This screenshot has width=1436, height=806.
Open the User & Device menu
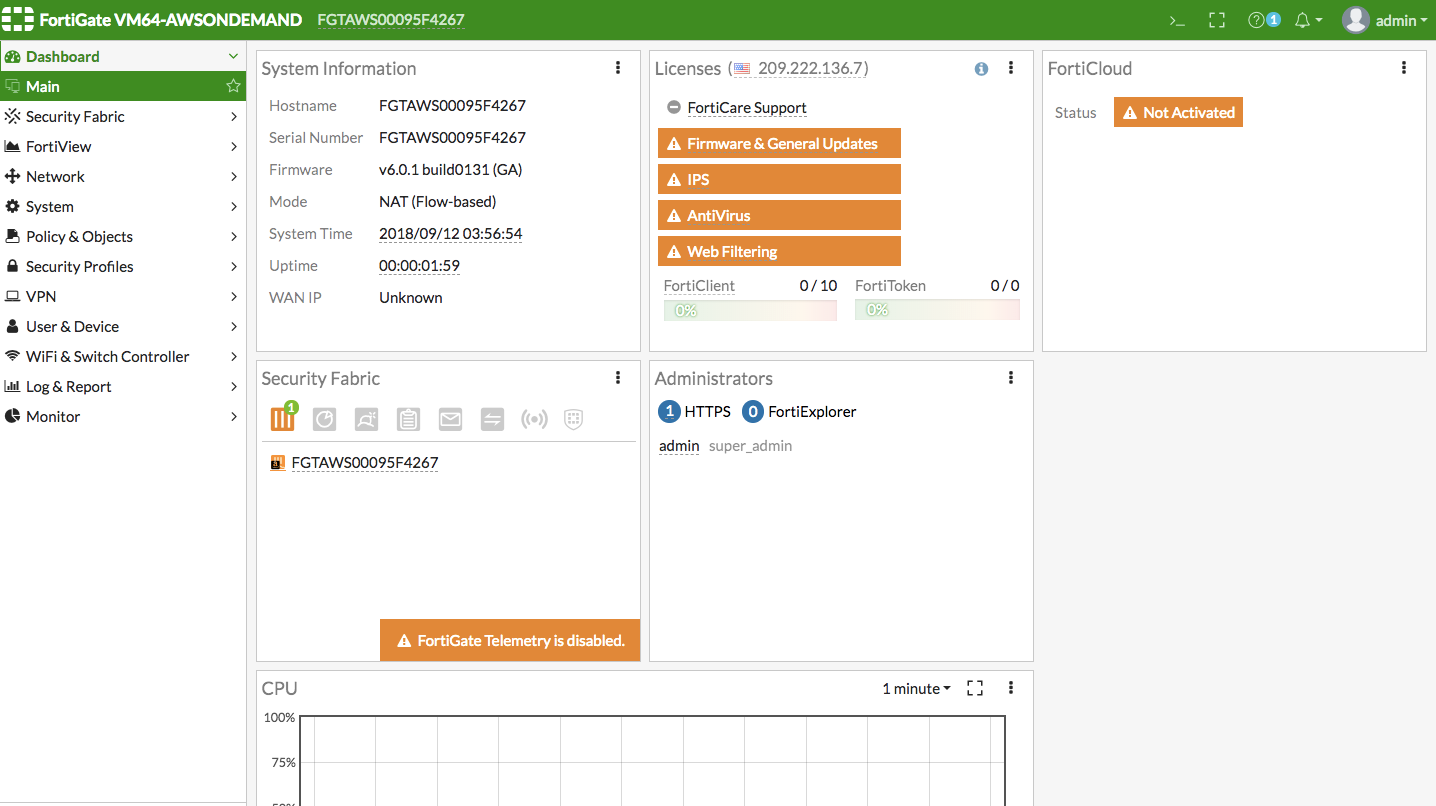pyautogui.click(x=123, y=326)
